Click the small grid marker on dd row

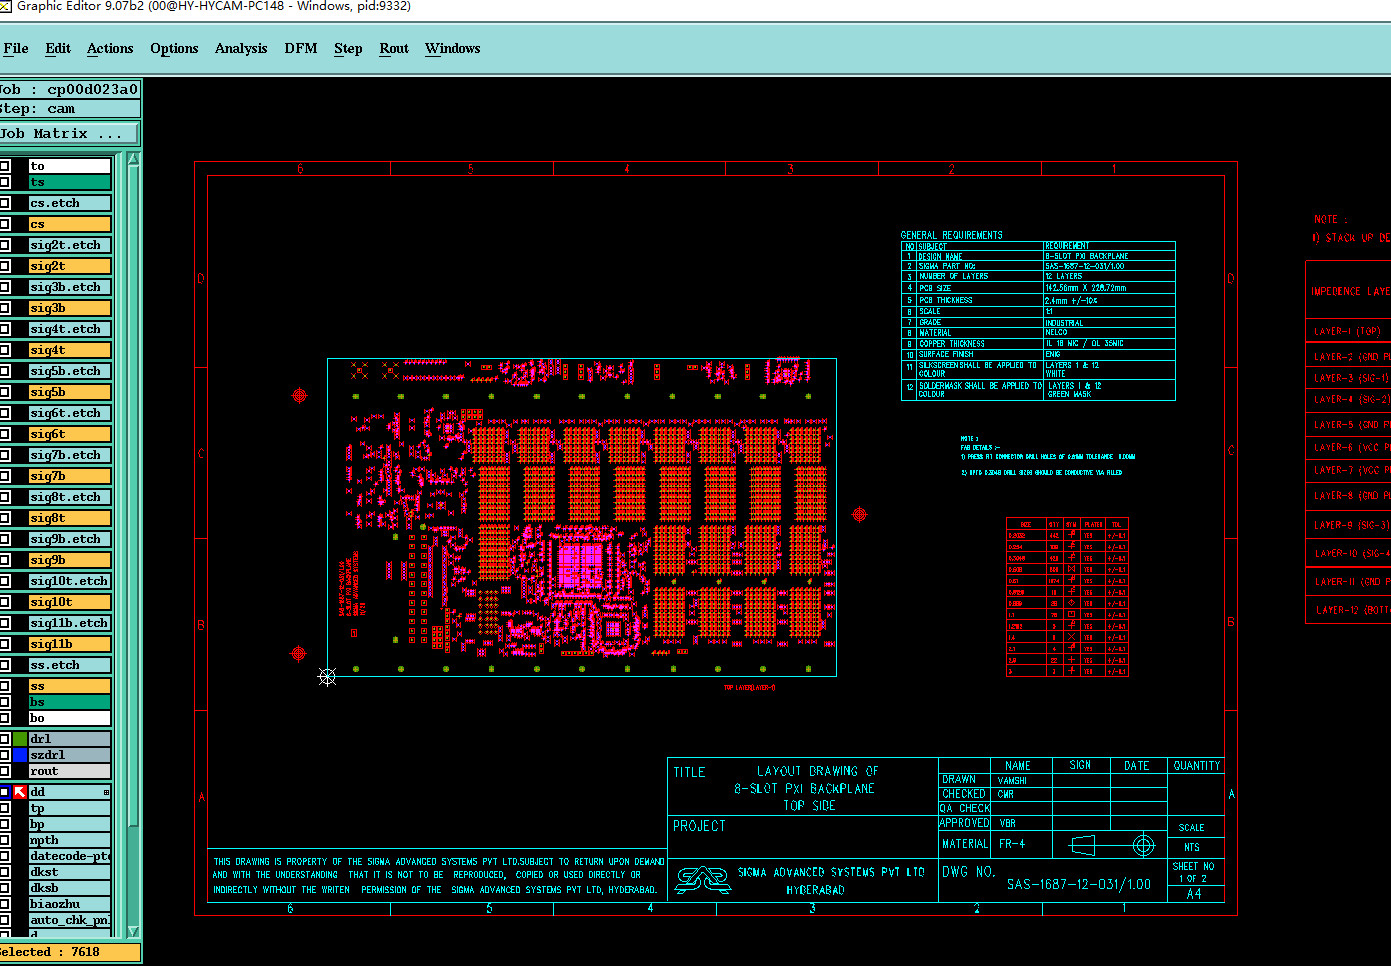point(106,792)
